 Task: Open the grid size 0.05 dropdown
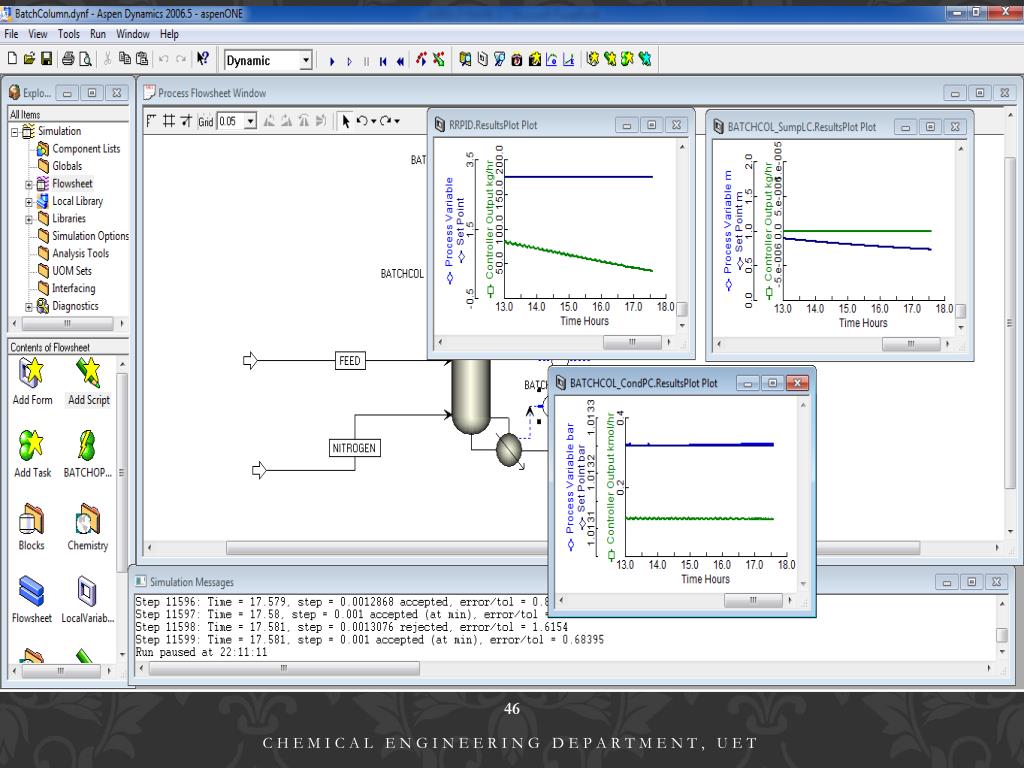251,121
